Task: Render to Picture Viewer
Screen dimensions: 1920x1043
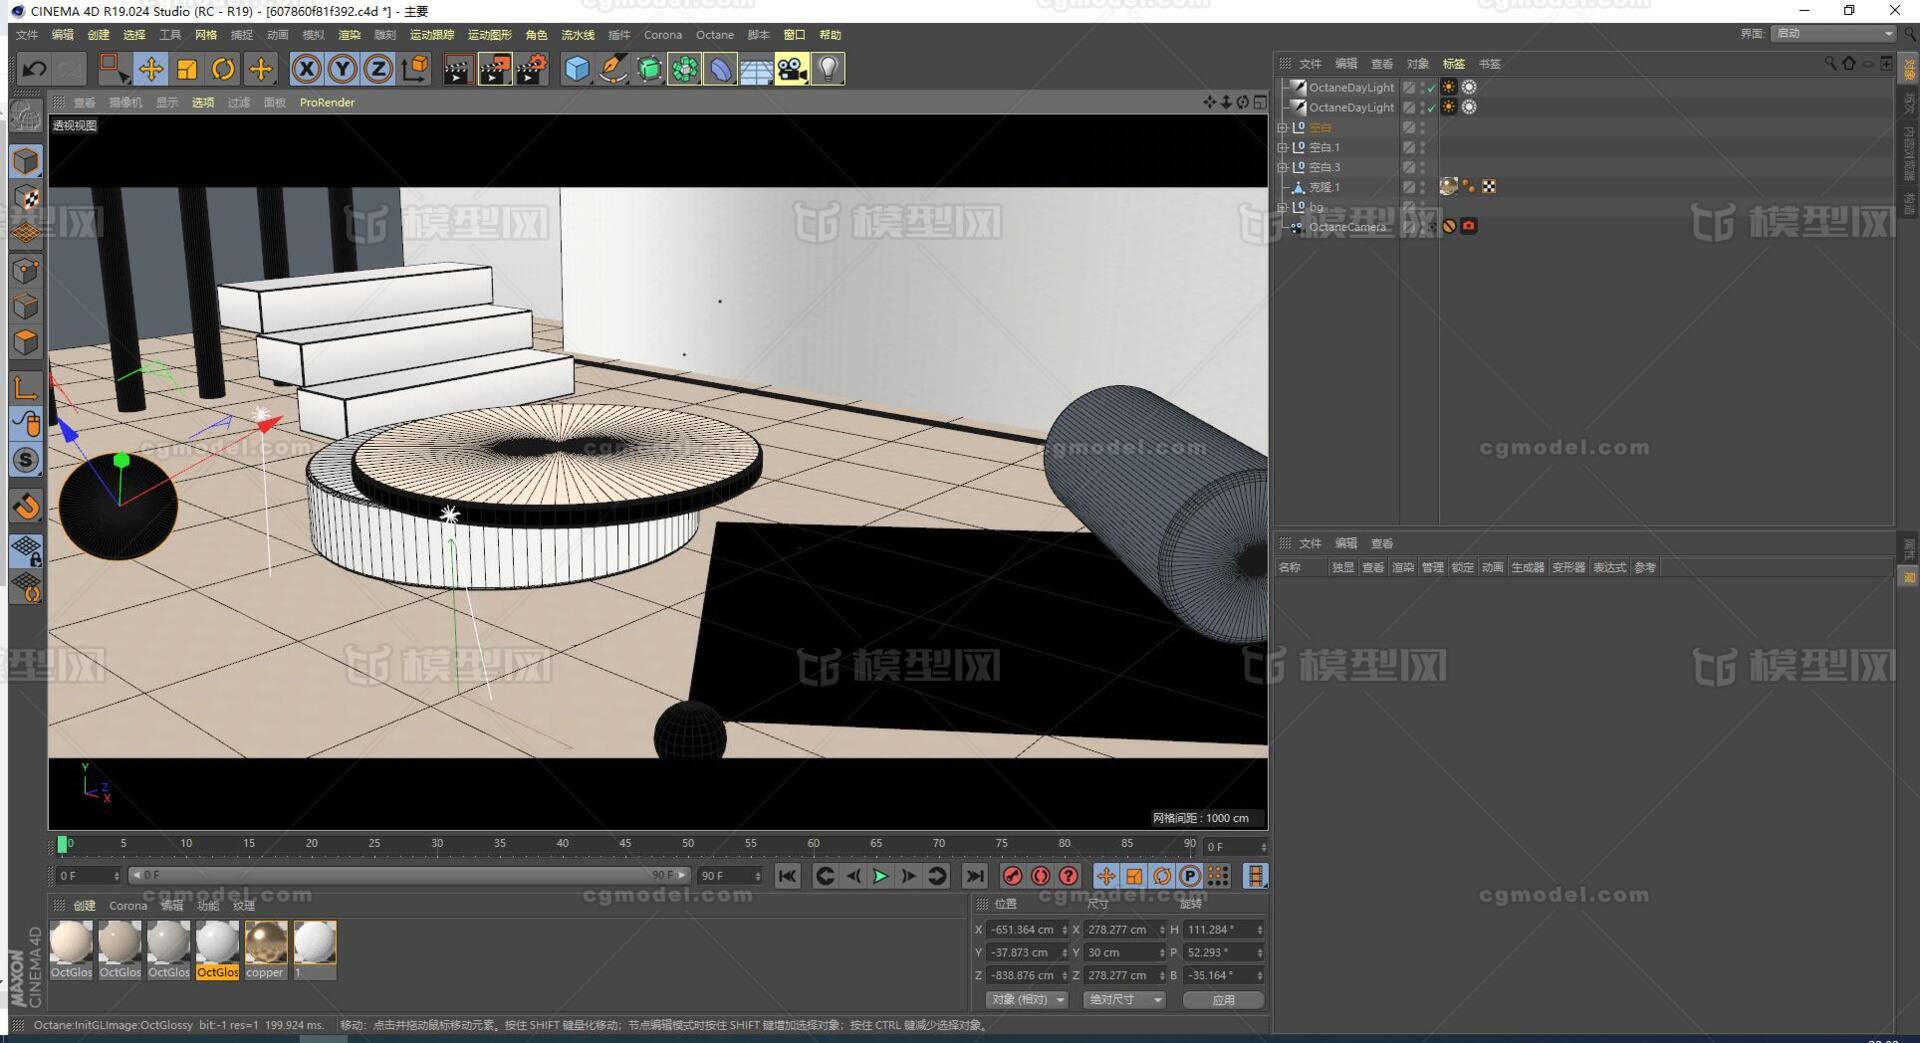Action: click(x=495, y=69)
